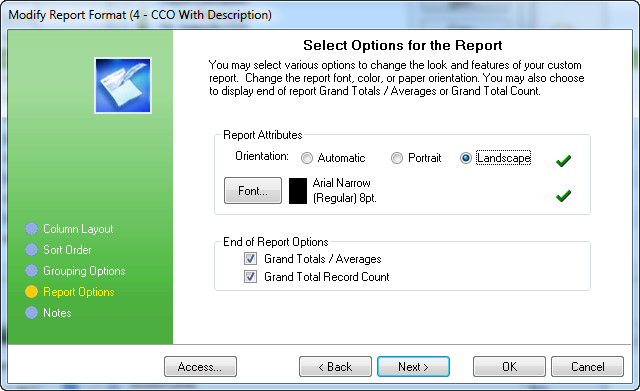Image resolution: width=640 pixels, height=391 pixels.
Task: Click the Sort Order step bullet
Action: click(x=31, y=249)
